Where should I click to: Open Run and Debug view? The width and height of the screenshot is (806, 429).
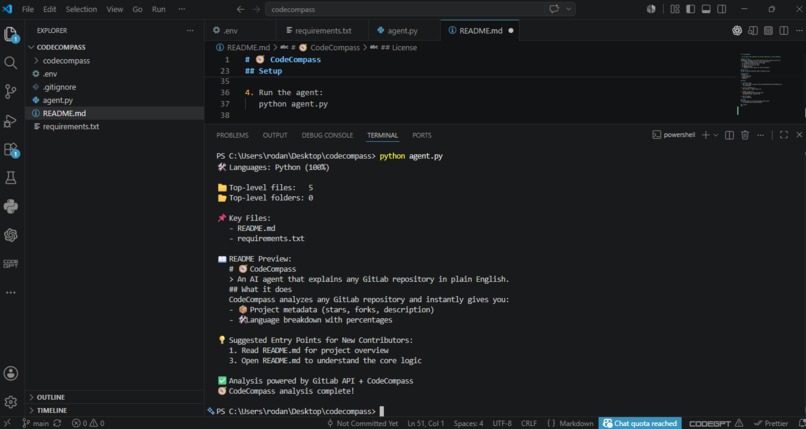[x=10, y=121]
